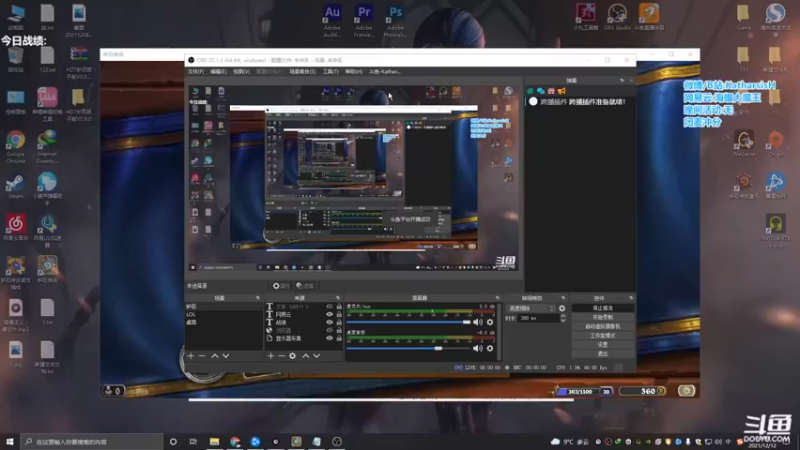The image size is (800, 450).
Task: Open Adobe Premiere desktop shortcut
Action: pyautogui.click(x=364, y=20)
